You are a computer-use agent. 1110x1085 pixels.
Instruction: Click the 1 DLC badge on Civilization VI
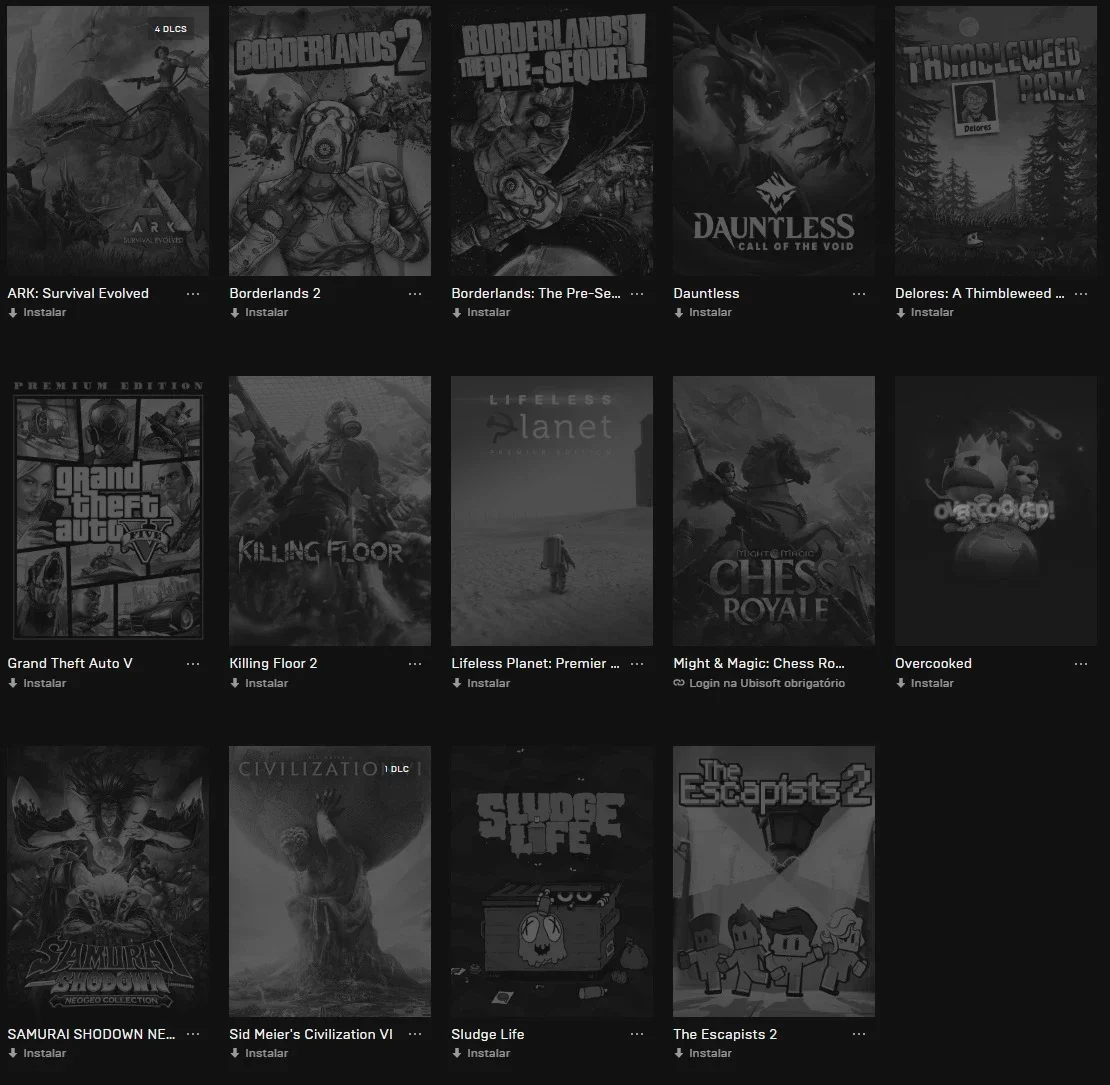coord(397,769)
